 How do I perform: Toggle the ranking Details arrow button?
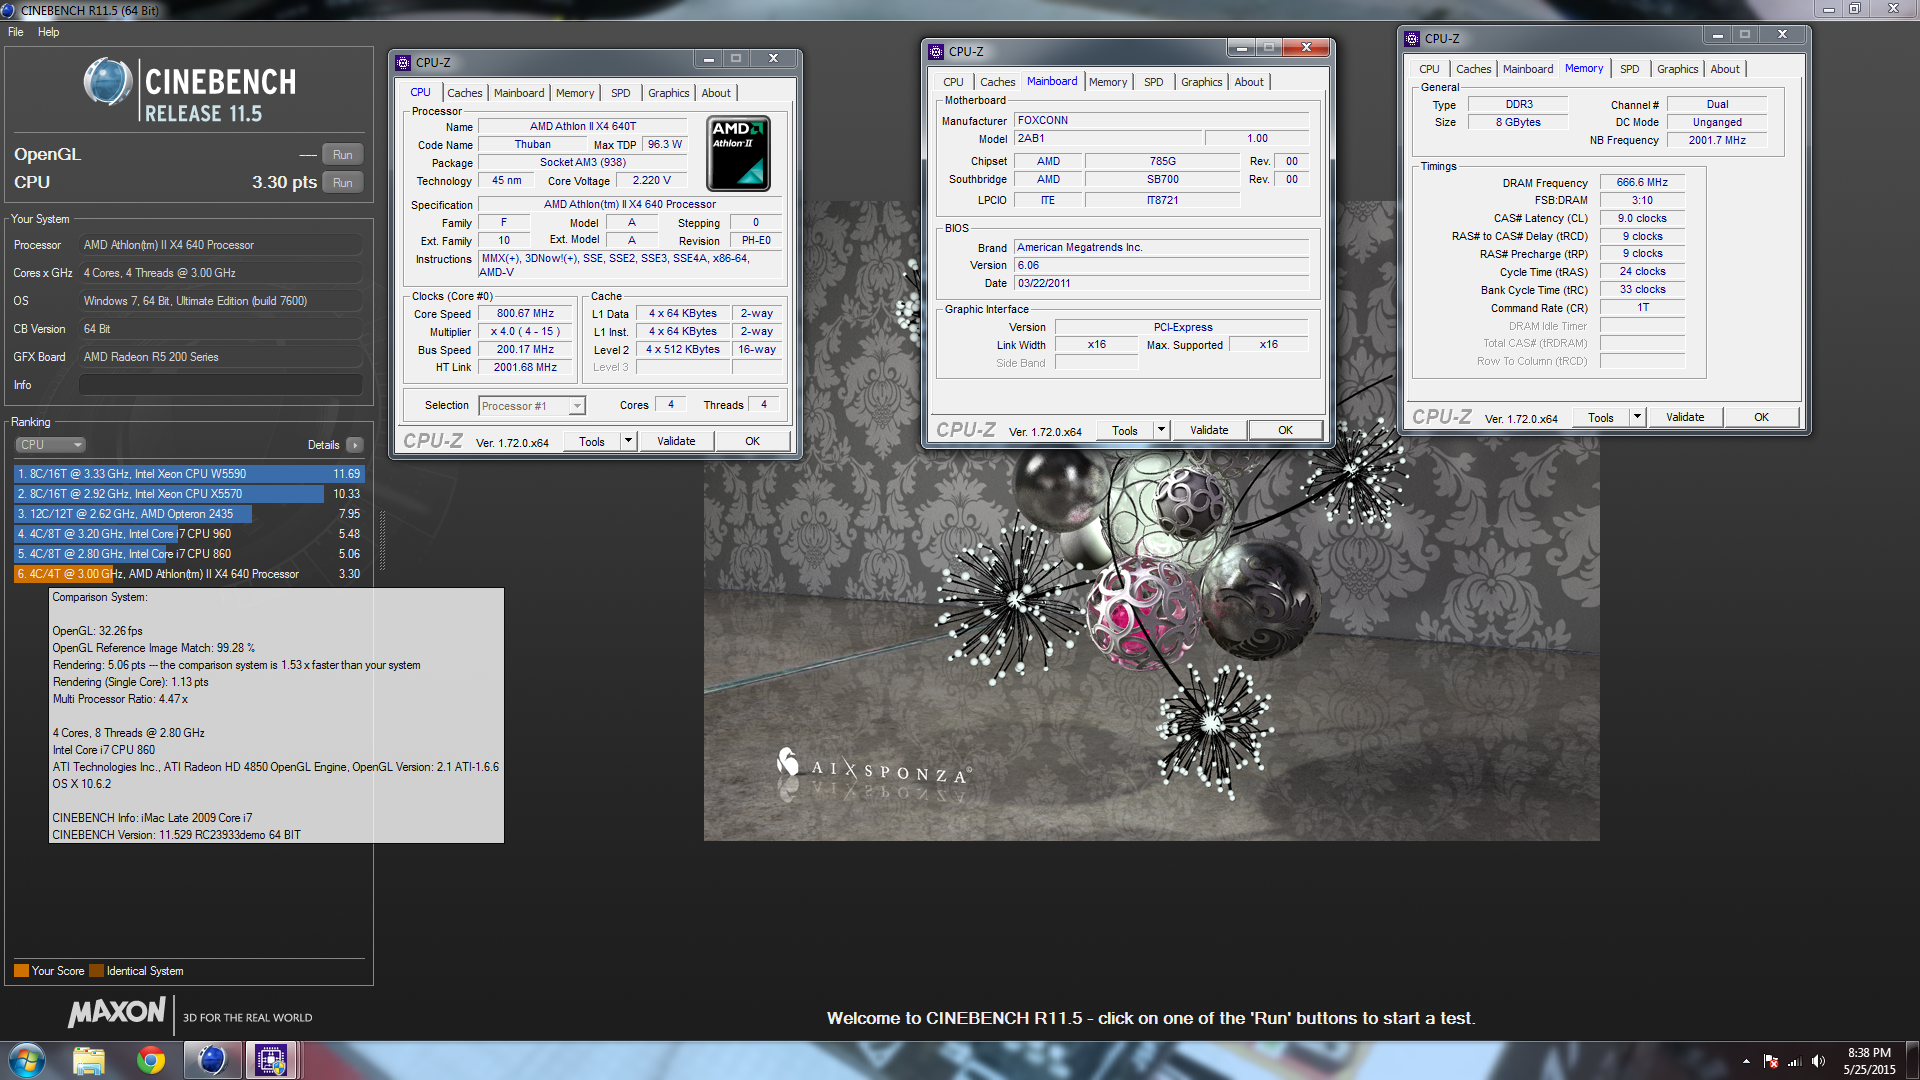[x=355, y=445]
